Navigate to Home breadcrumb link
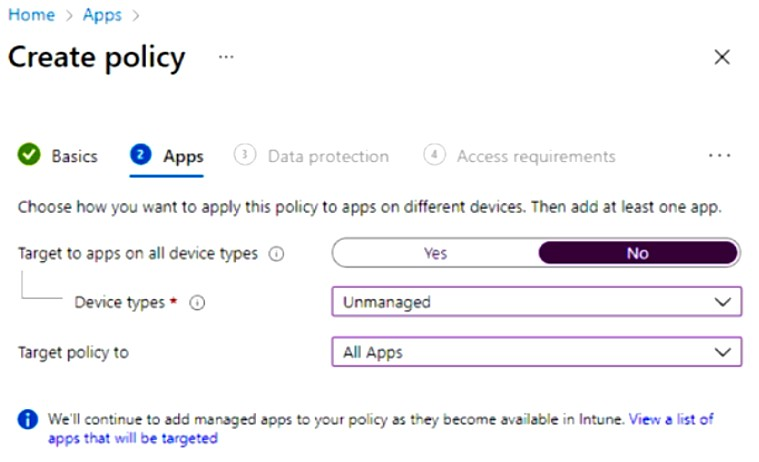The width and height of the screenshot is (759, 462). click(31, 15)
